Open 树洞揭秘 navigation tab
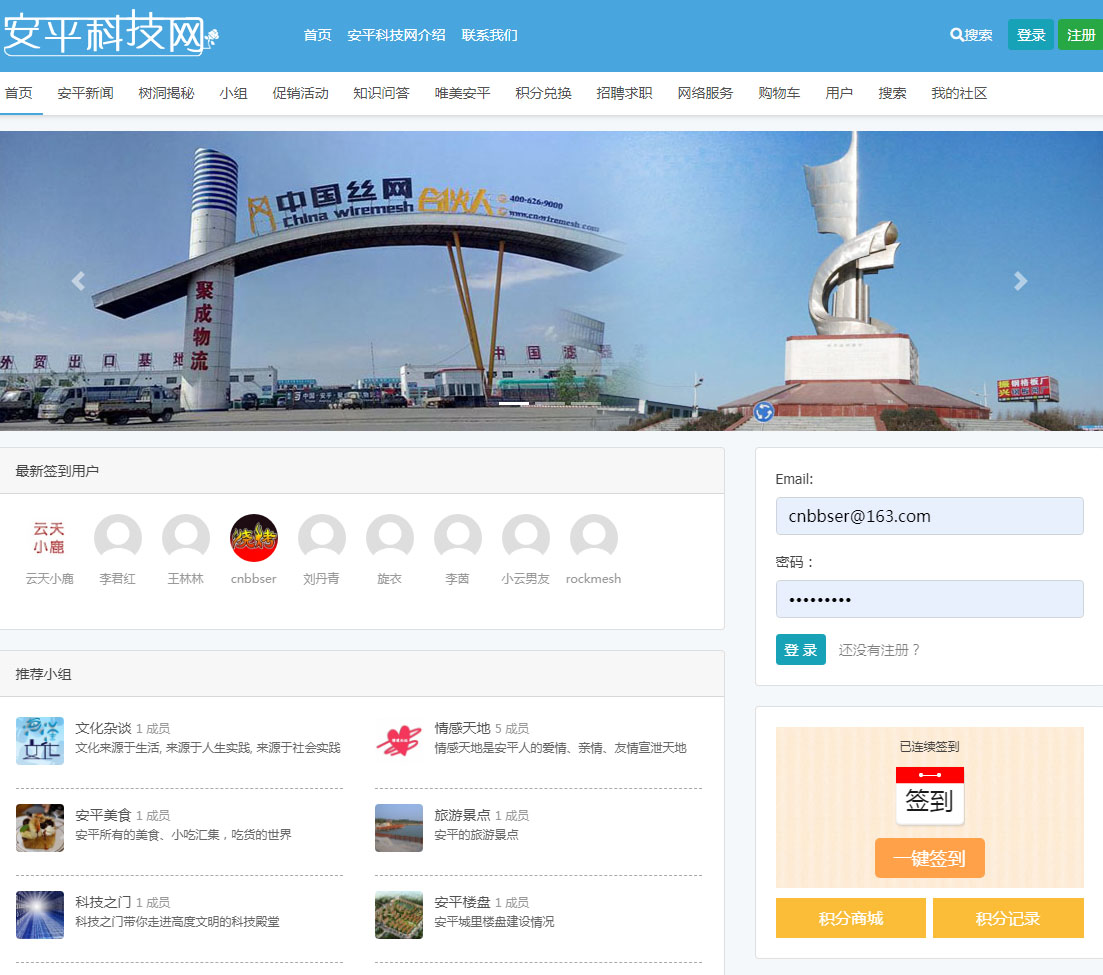The height and width of the screenshot is (975, 1103). tap(166, 93)
